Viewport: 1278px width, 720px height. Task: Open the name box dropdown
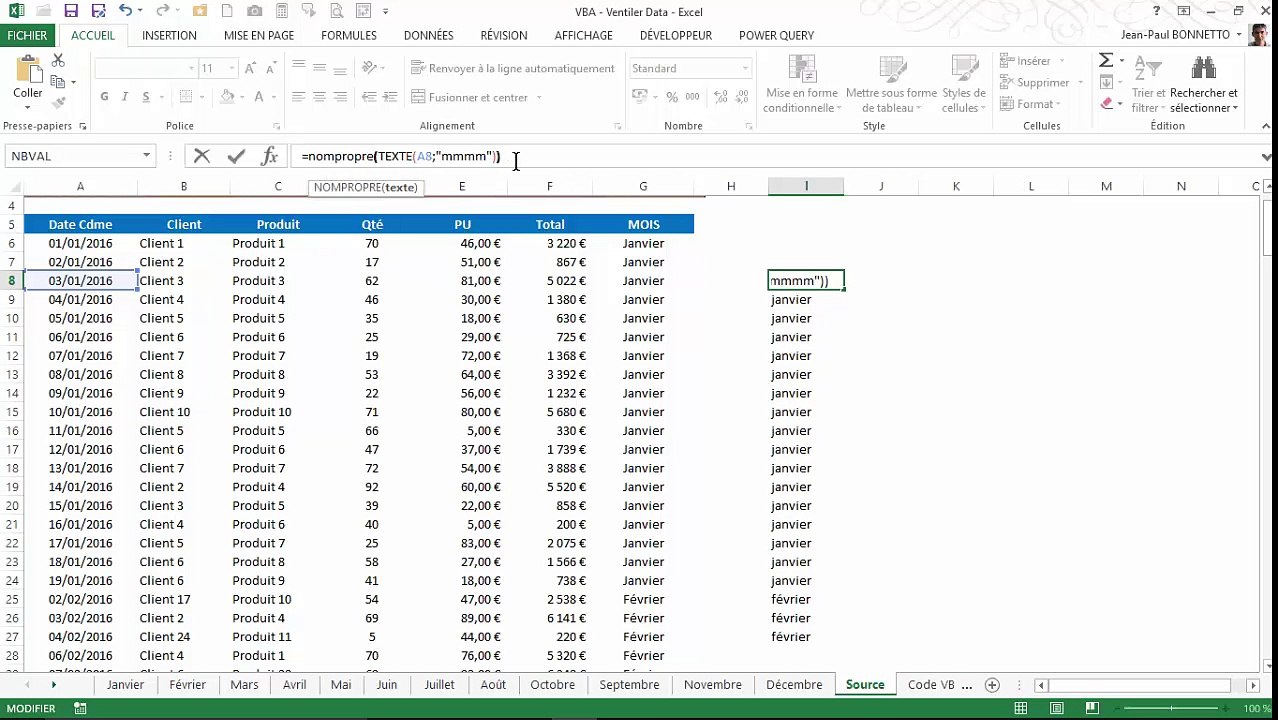click(x=146, y=156)
